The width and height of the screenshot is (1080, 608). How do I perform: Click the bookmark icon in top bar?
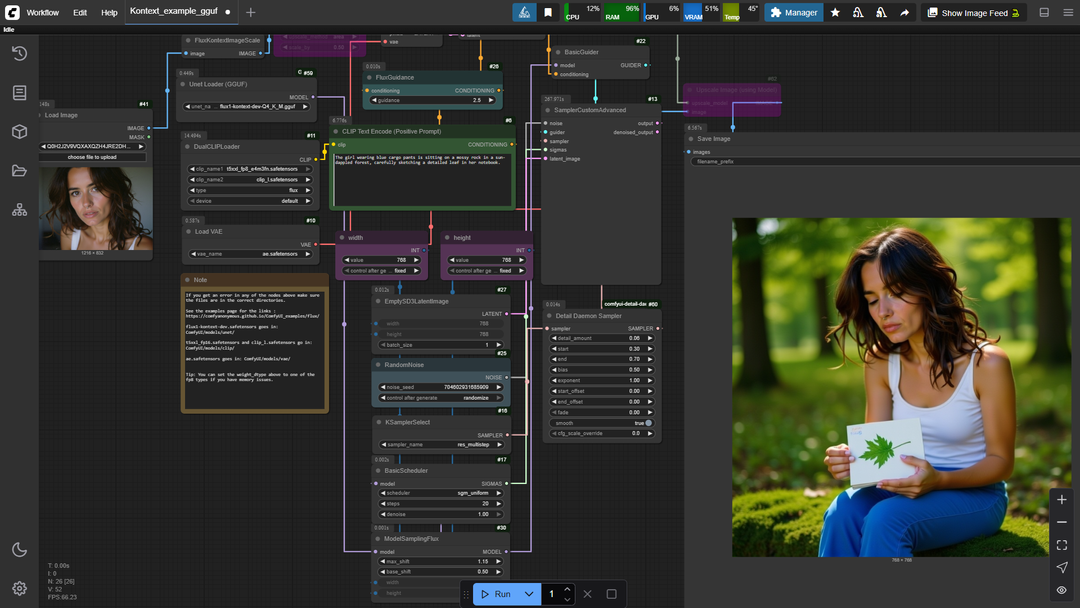tap(548, 12)
